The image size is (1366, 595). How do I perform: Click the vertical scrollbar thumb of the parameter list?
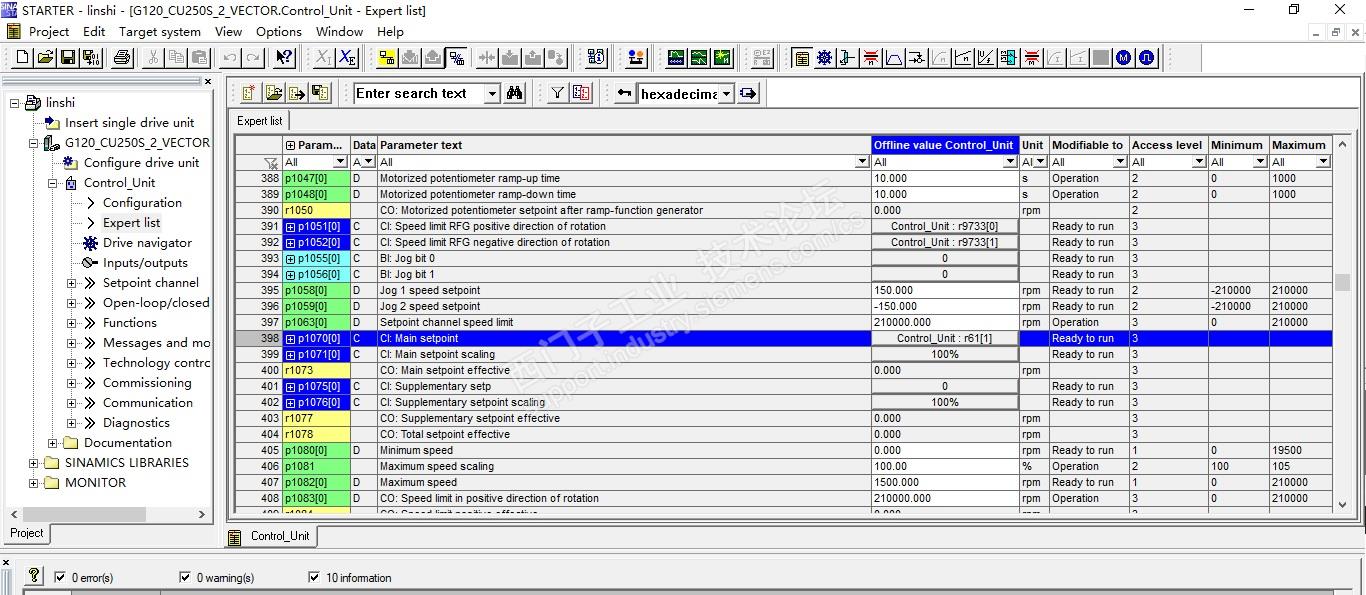(x=1342, y=283)
